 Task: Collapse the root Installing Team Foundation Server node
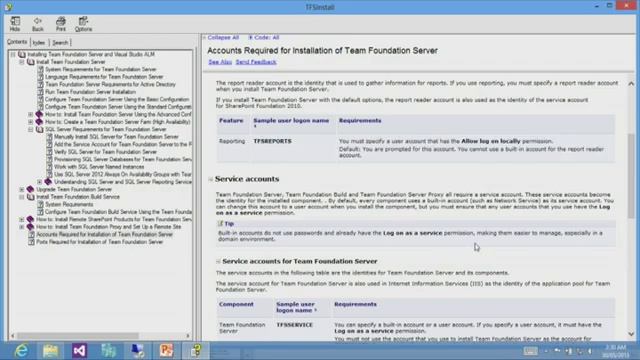(13, 54)
